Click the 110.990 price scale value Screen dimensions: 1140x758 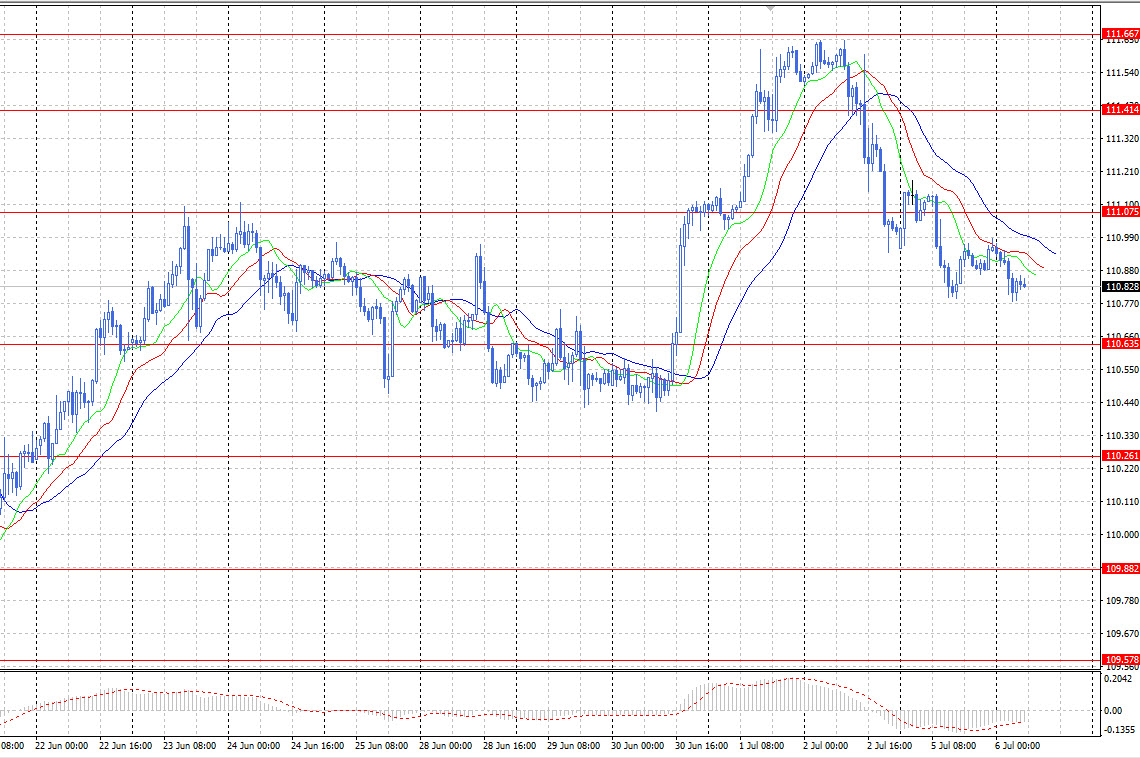[x=1122, y=238]
